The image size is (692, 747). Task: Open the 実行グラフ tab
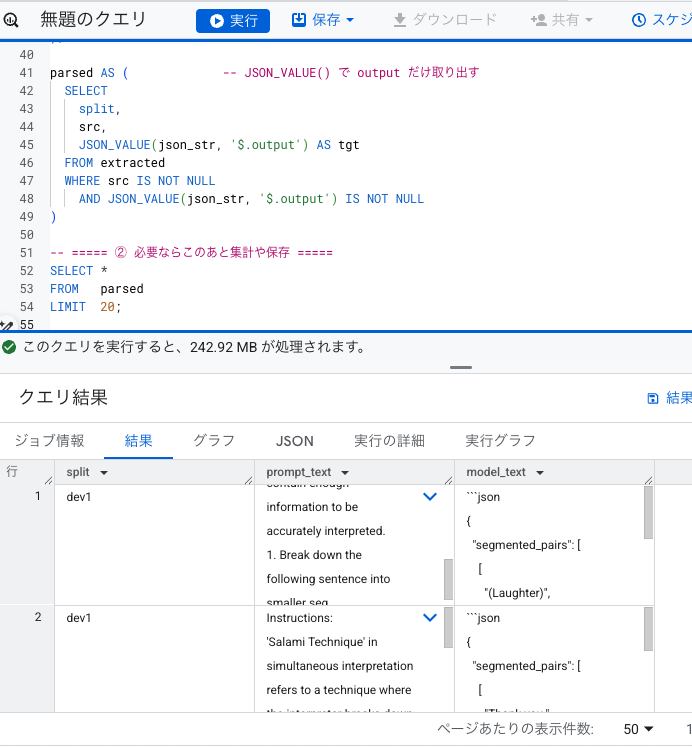click(x=500, y=441)
